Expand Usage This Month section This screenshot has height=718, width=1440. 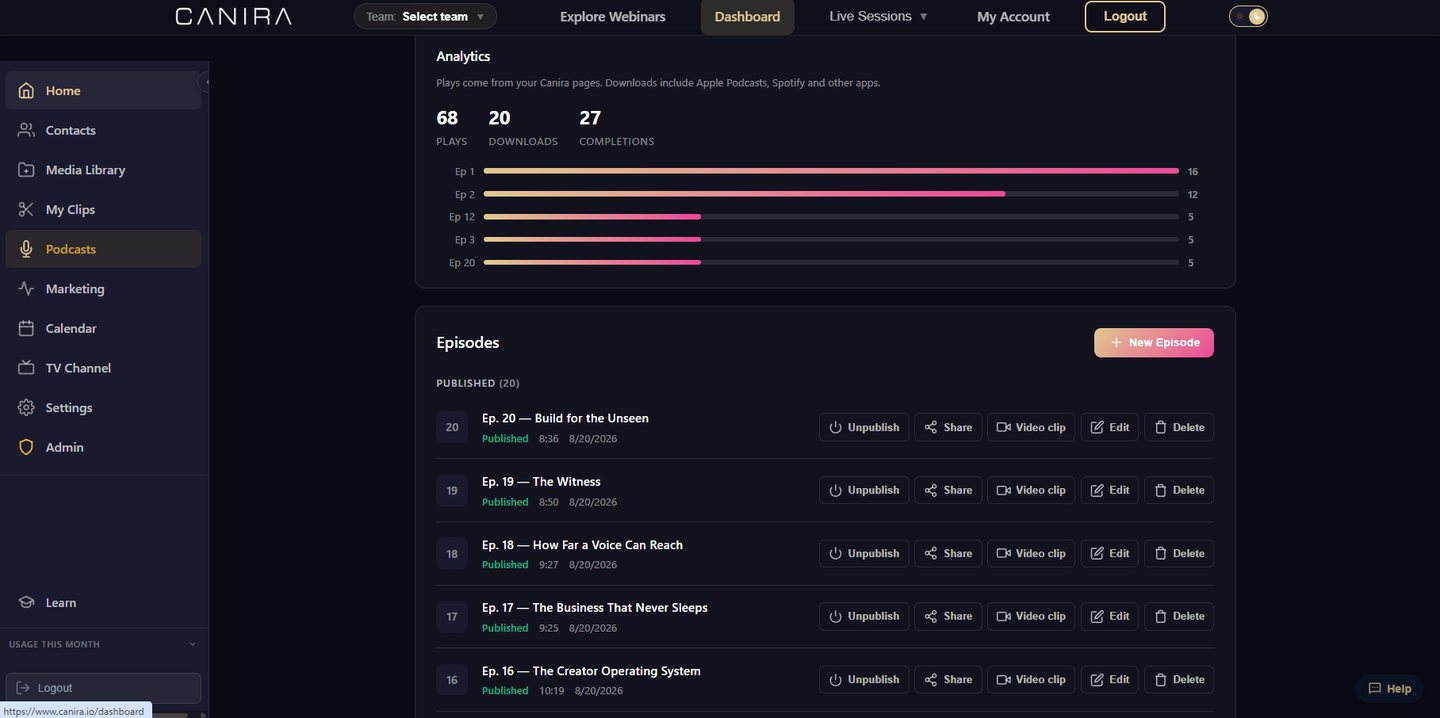103,644
